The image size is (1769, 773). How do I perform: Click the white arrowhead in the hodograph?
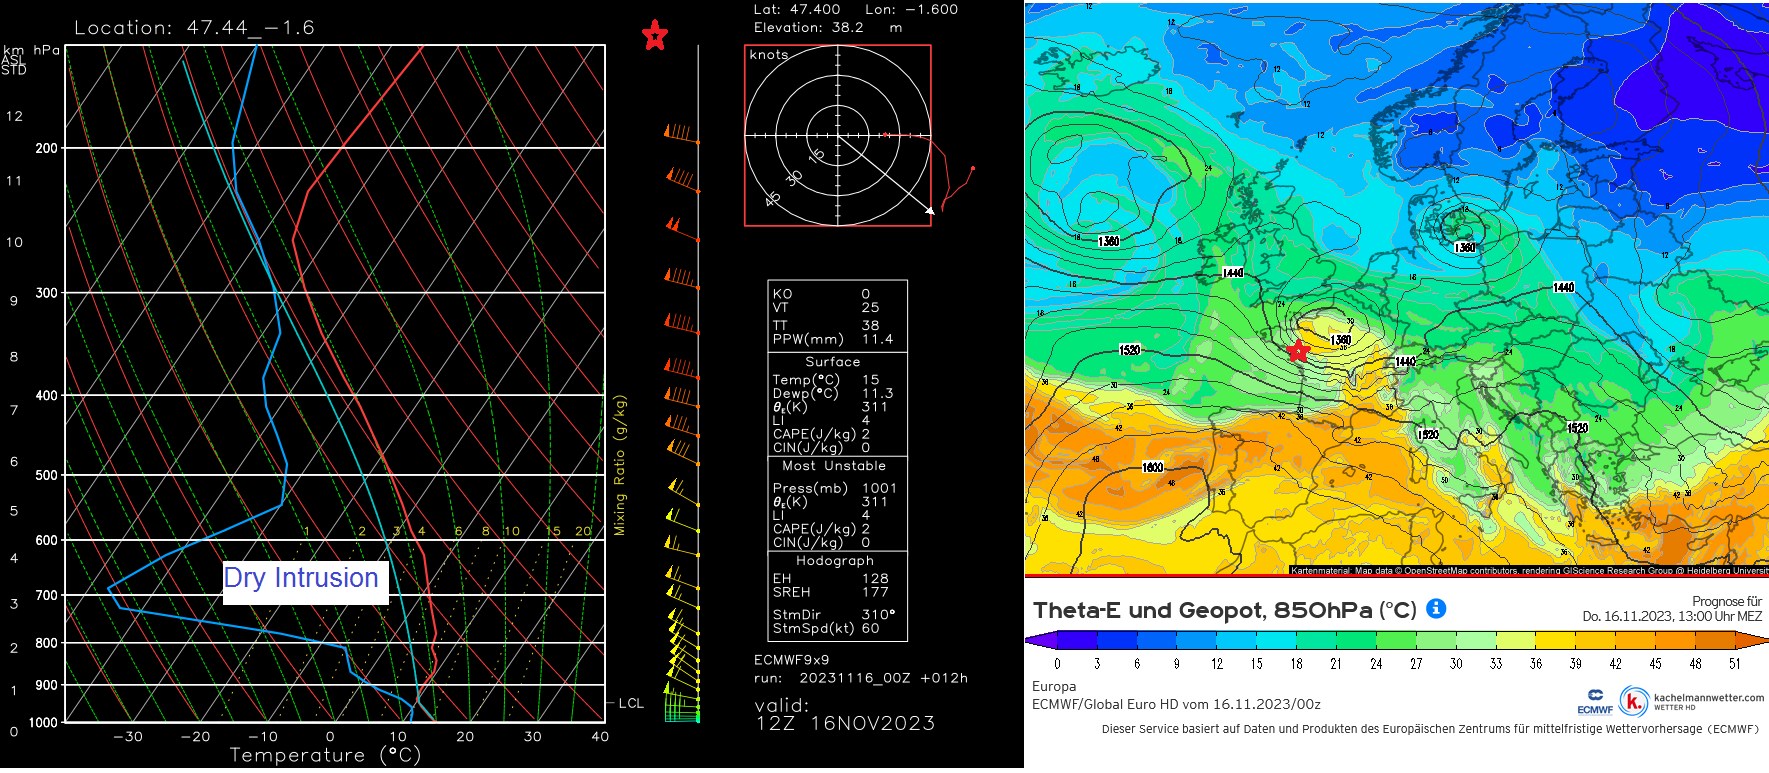[x=929, y=210]
